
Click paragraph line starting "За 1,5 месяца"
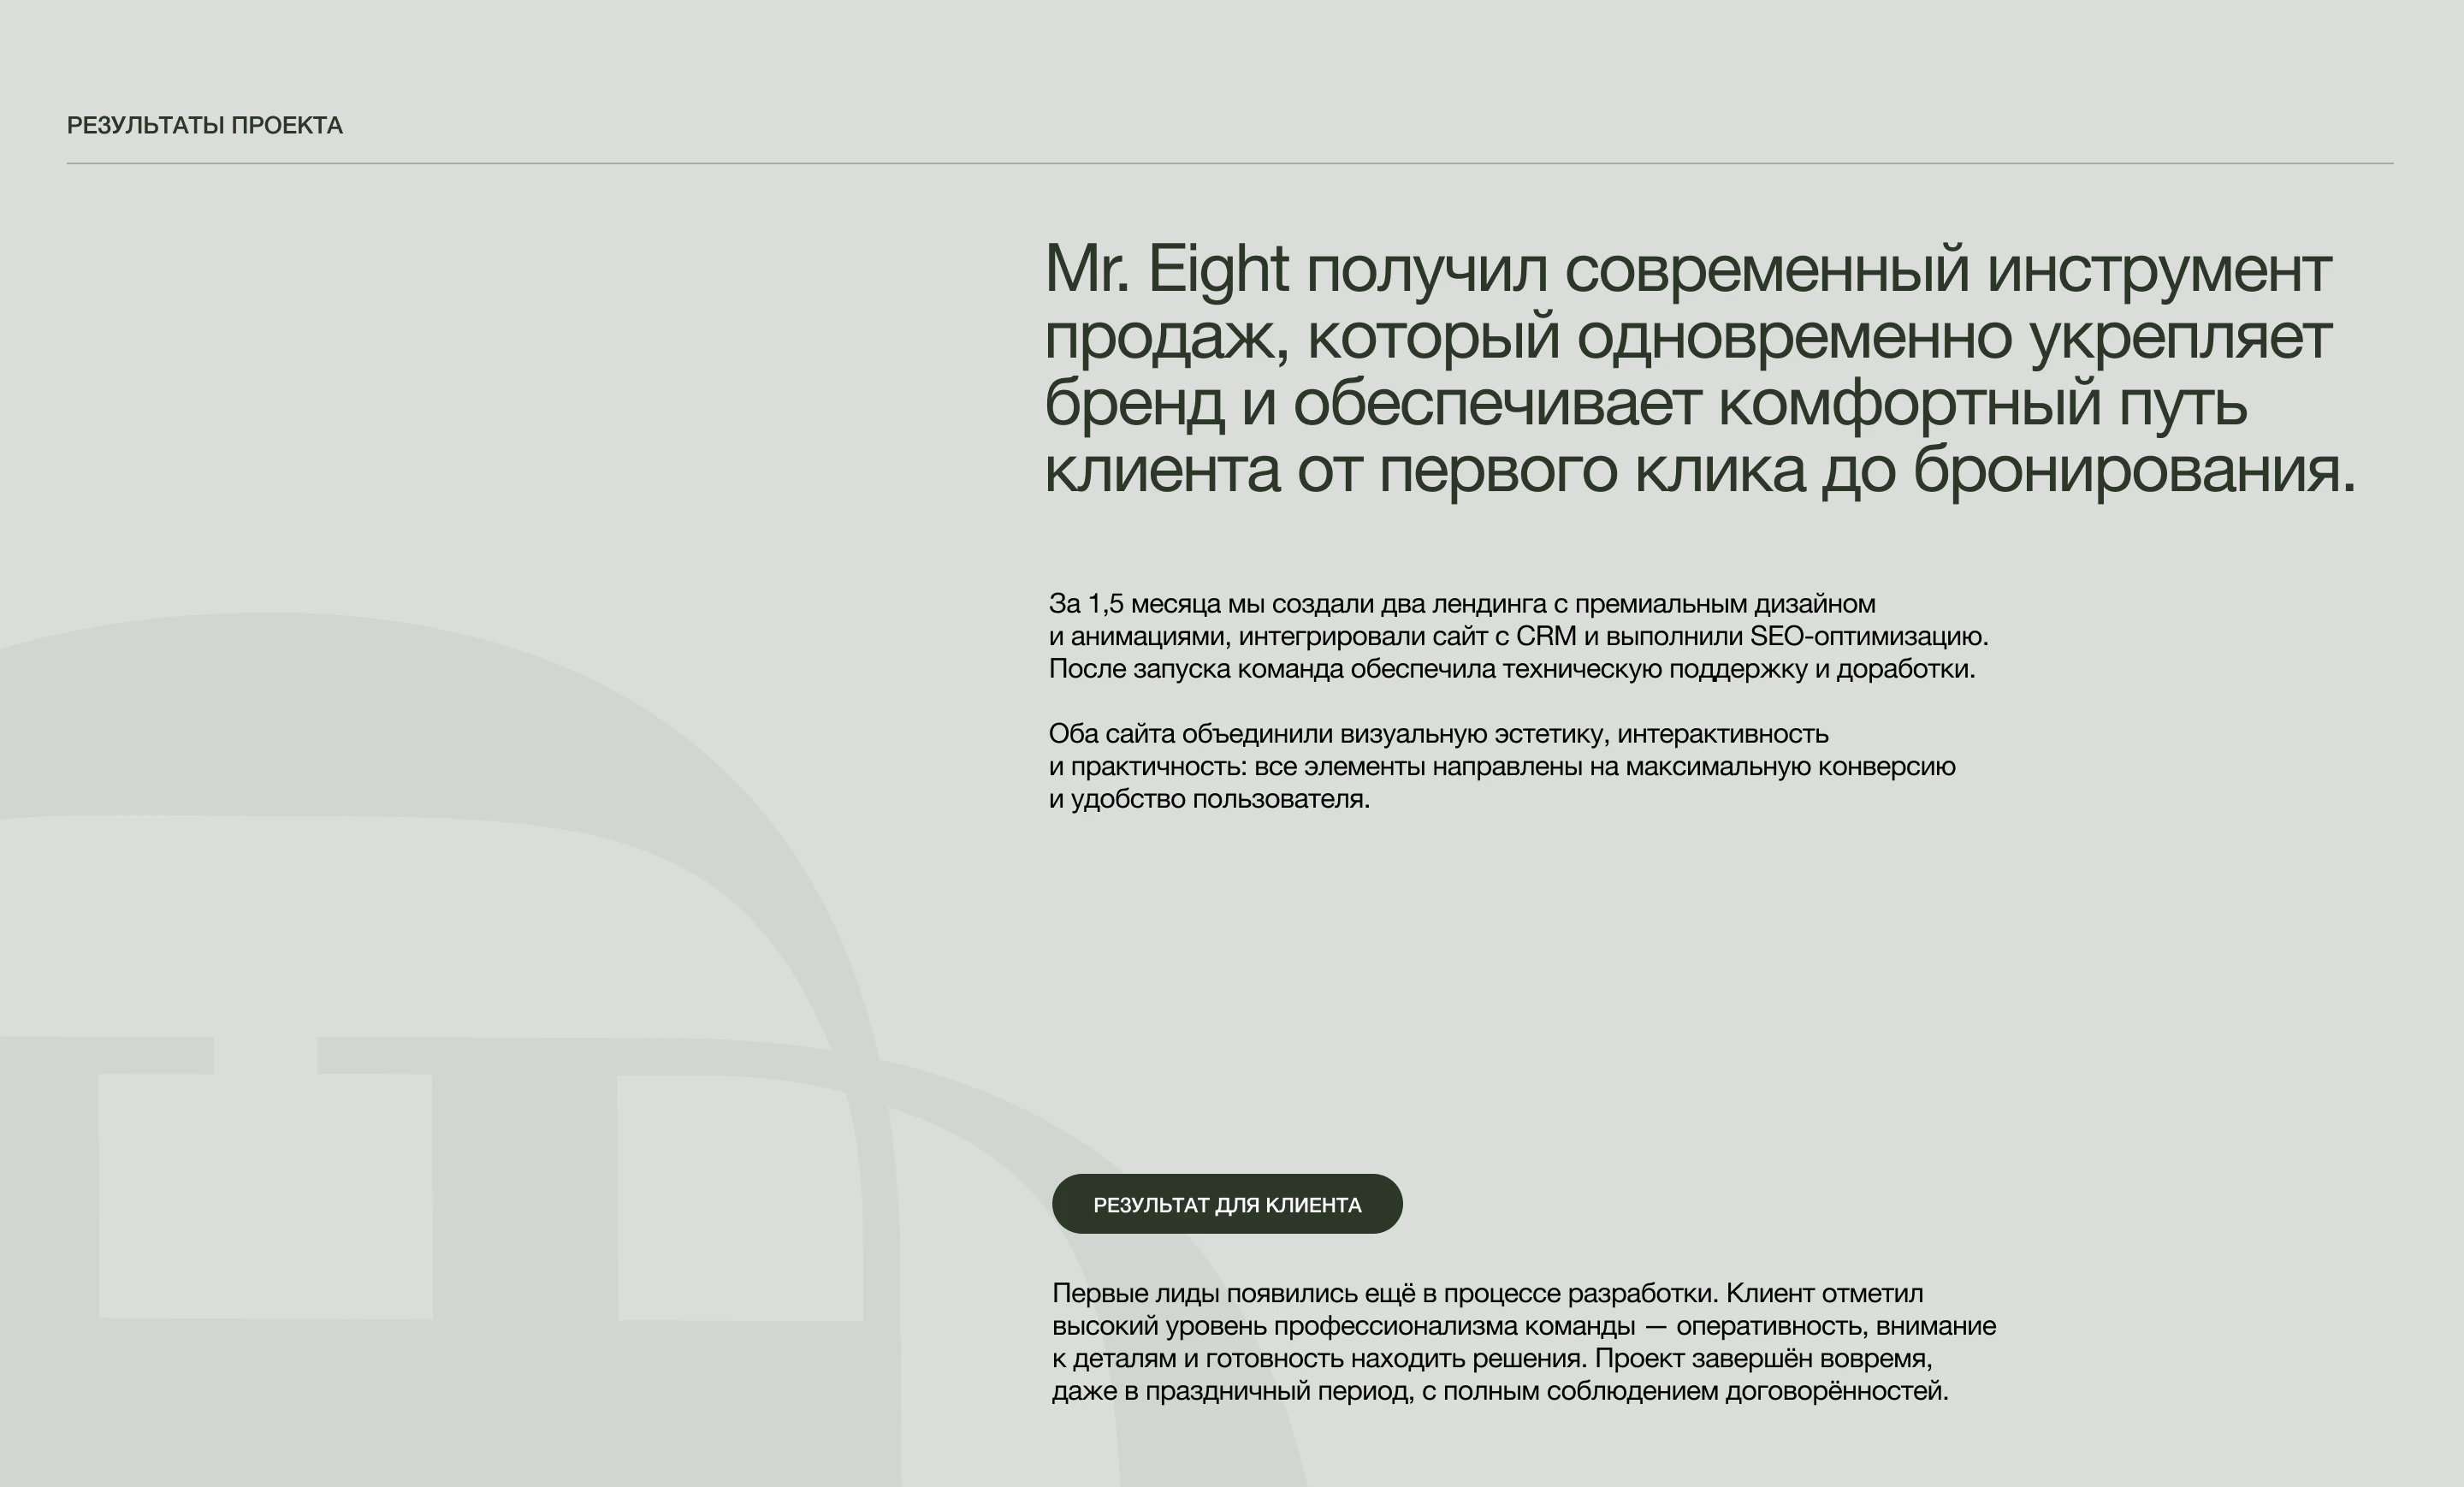(1461, 604)
